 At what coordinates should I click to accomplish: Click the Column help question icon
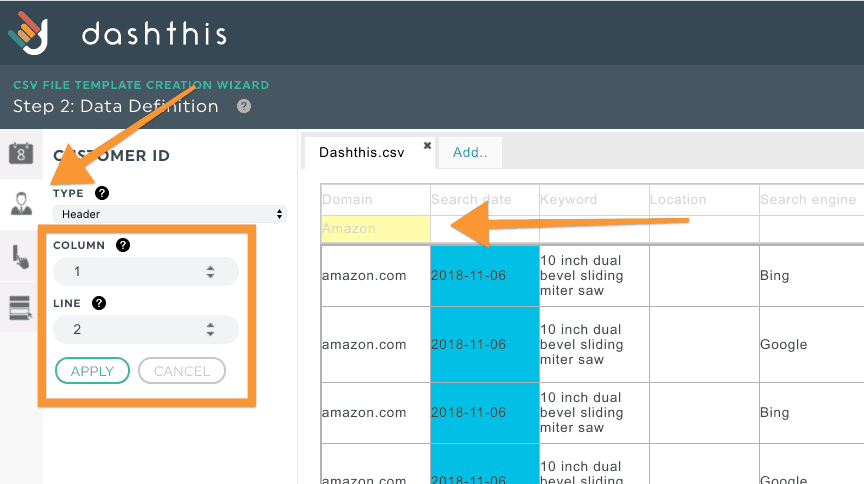pos(123,245)
